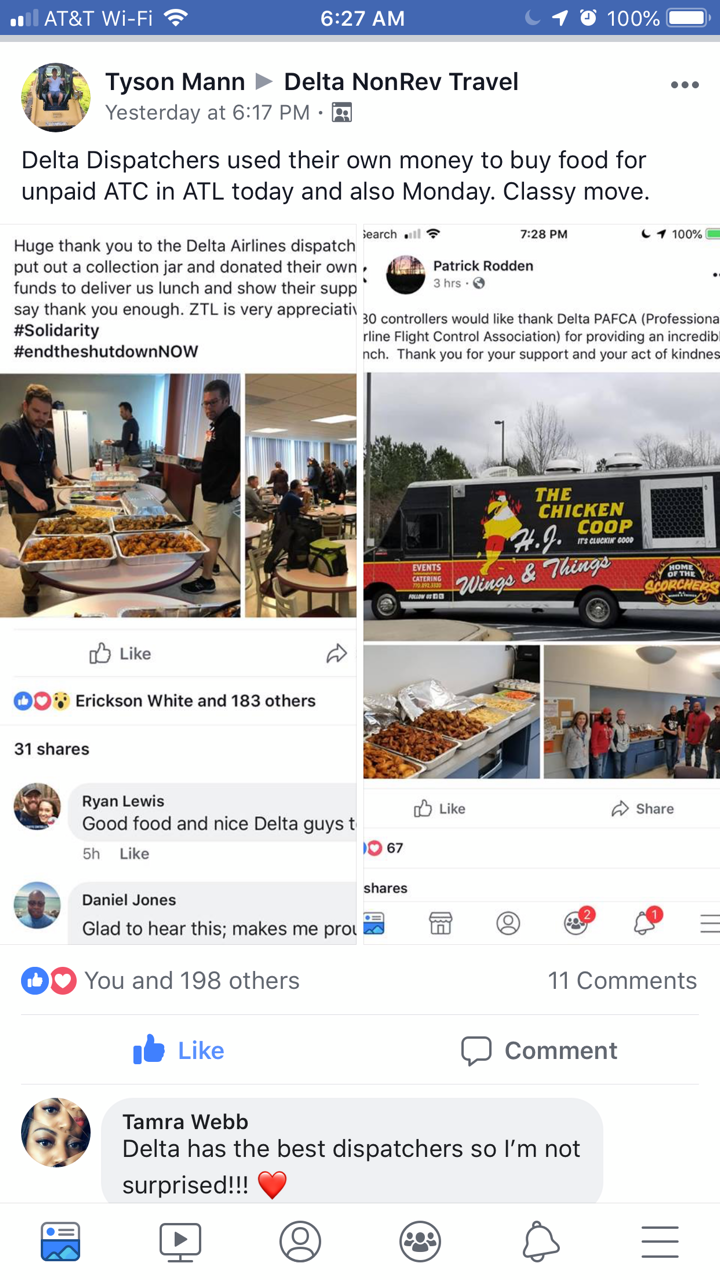Open reactions list You and 198 others
Viewport: 720px width, 1280px height.
[161, 981]
